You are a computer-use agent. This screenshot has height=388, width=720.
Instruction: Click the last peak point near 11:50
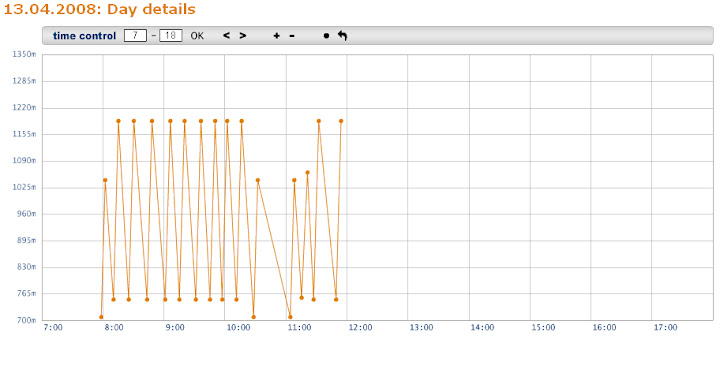[341, 121]
